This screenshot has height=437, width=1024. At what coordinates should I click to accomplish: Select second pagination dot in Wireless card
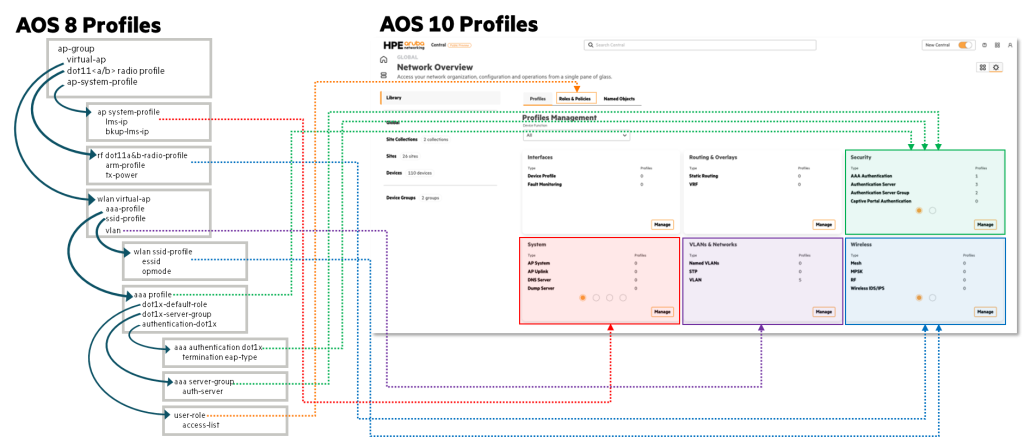click(x=933, y=297)
